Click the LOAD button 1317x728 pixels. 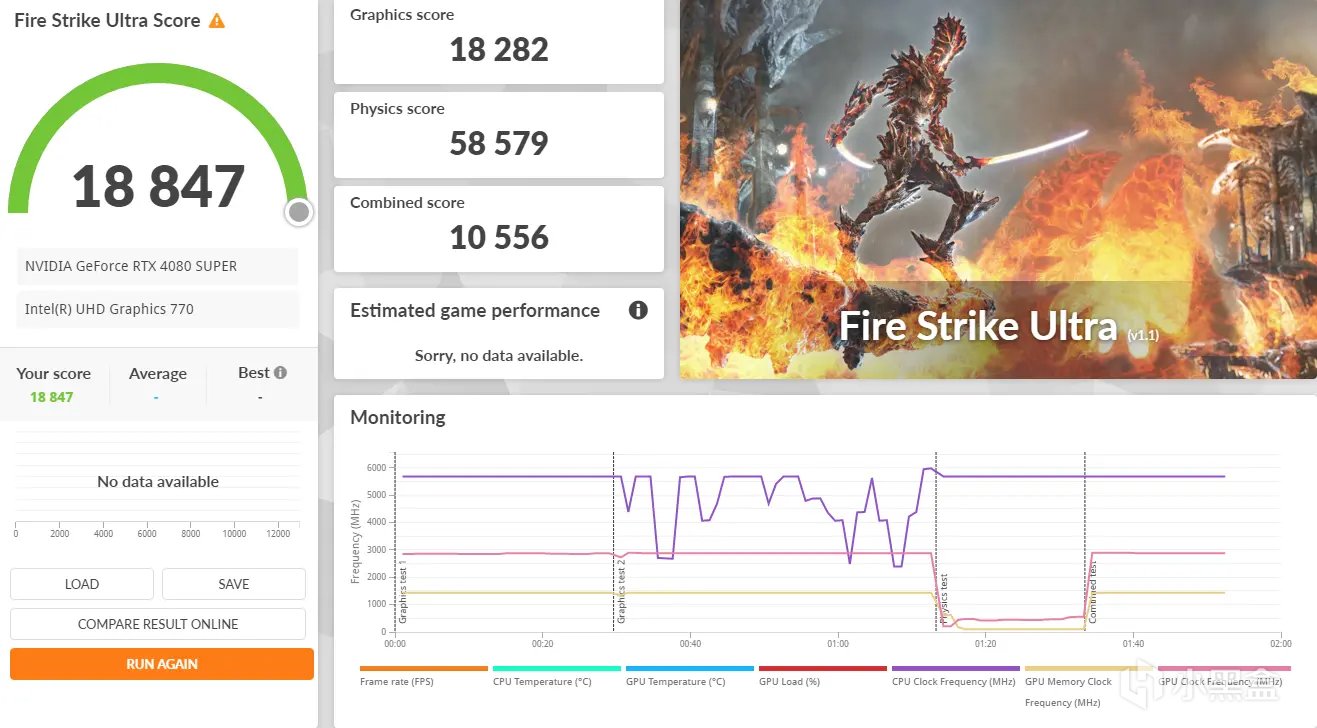82,584
